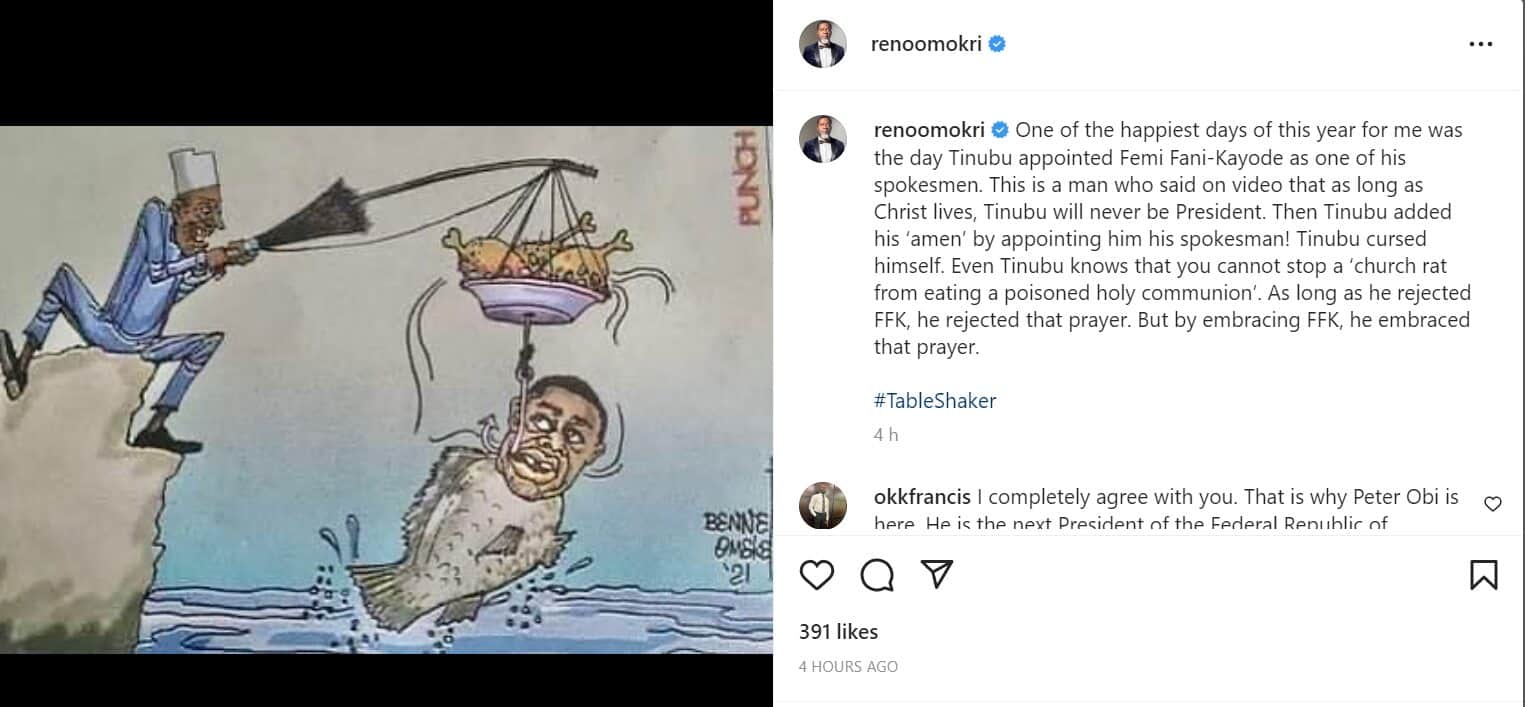Open renoomokri profile picture in header
This screenshot has height=707, width=1525.
pyautogui.click(x=823, y=44)
